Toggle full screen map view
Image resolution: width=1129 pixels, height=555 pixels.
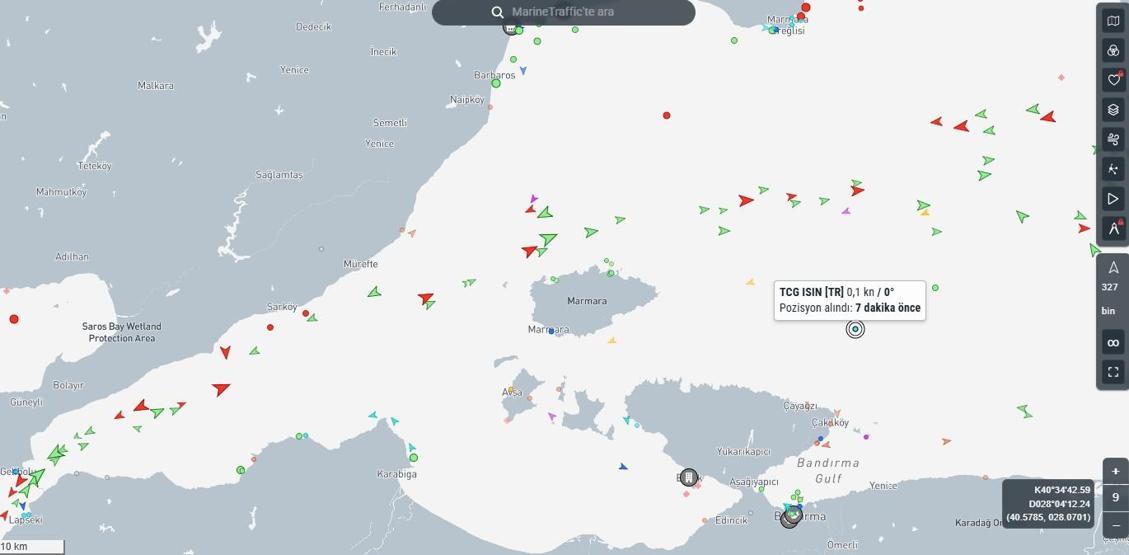click(1113, 372)
